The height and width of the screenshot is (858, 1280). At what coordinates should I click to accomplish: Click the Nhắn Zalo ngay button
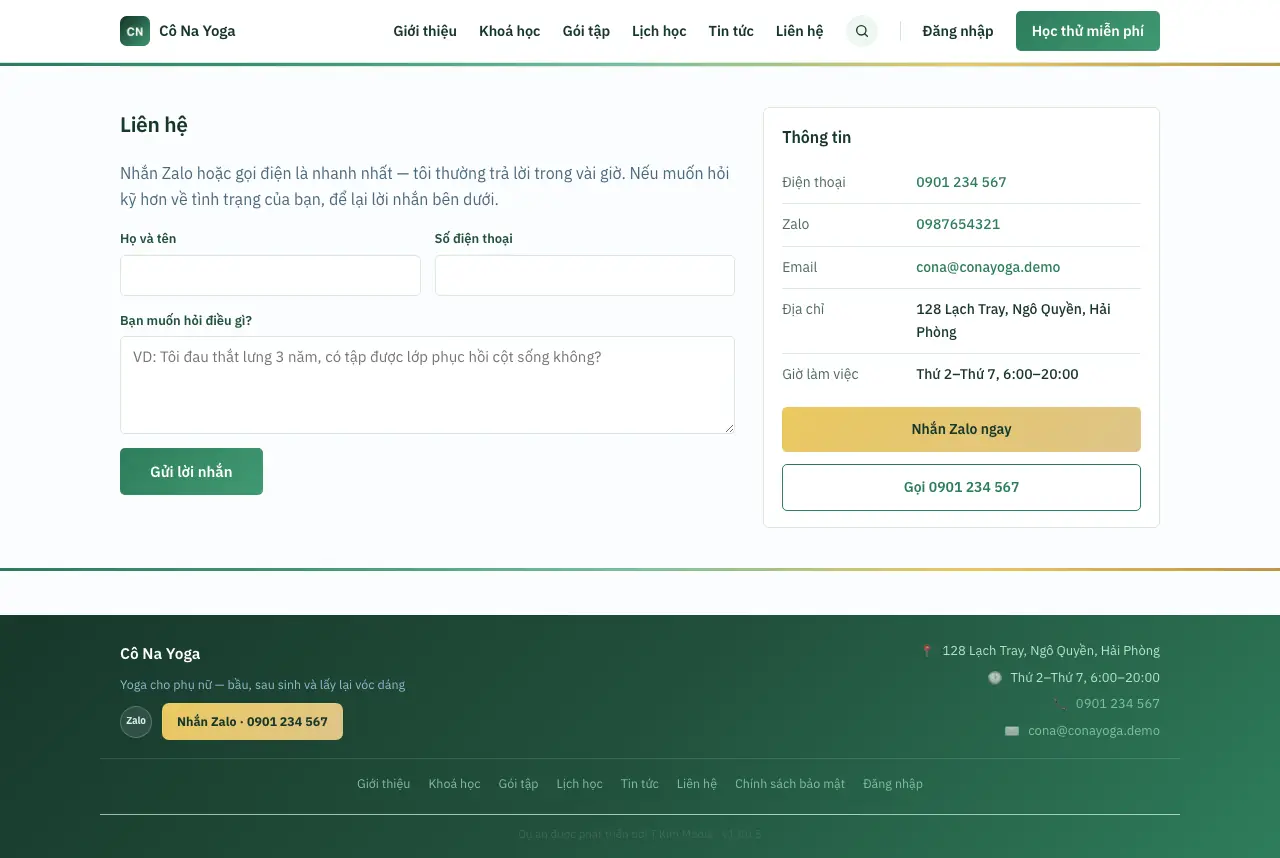pos(961,429)
